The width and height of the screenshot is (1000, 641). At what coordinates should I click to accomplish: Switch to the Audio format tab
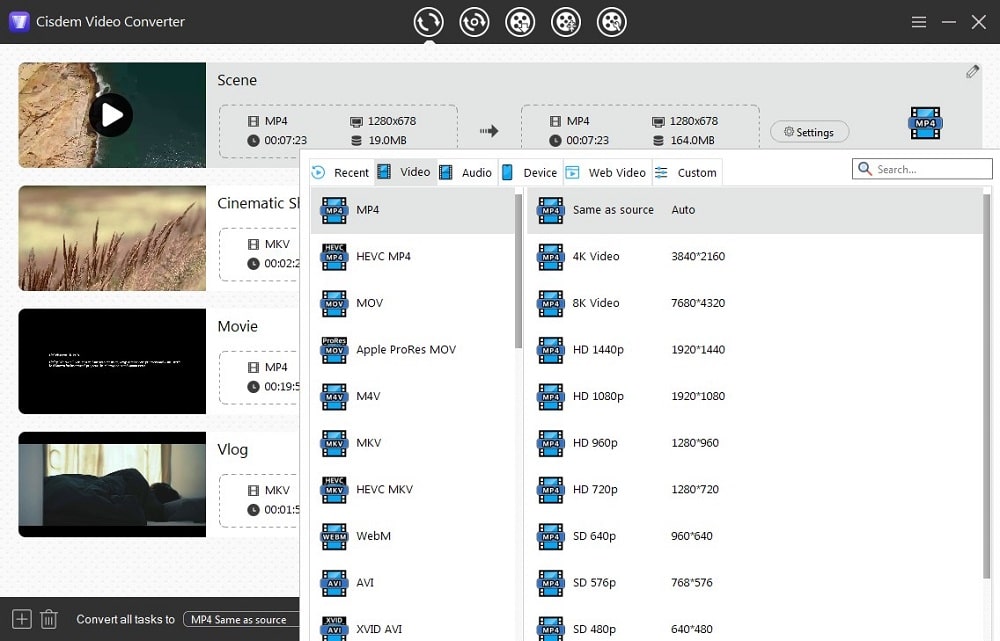point(466,172)
